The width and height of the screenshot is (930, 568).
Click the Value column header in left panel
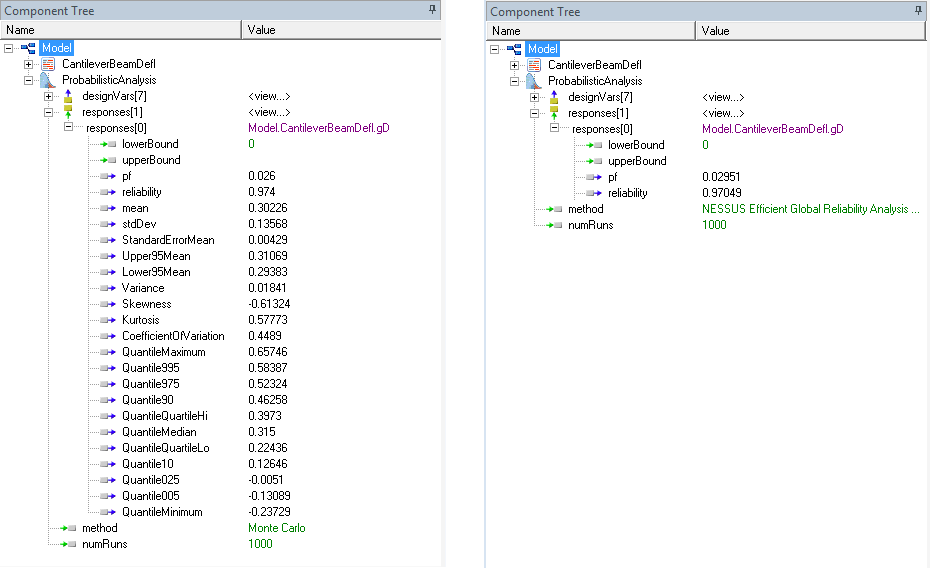pyautogui.click(x=340, y=30)
